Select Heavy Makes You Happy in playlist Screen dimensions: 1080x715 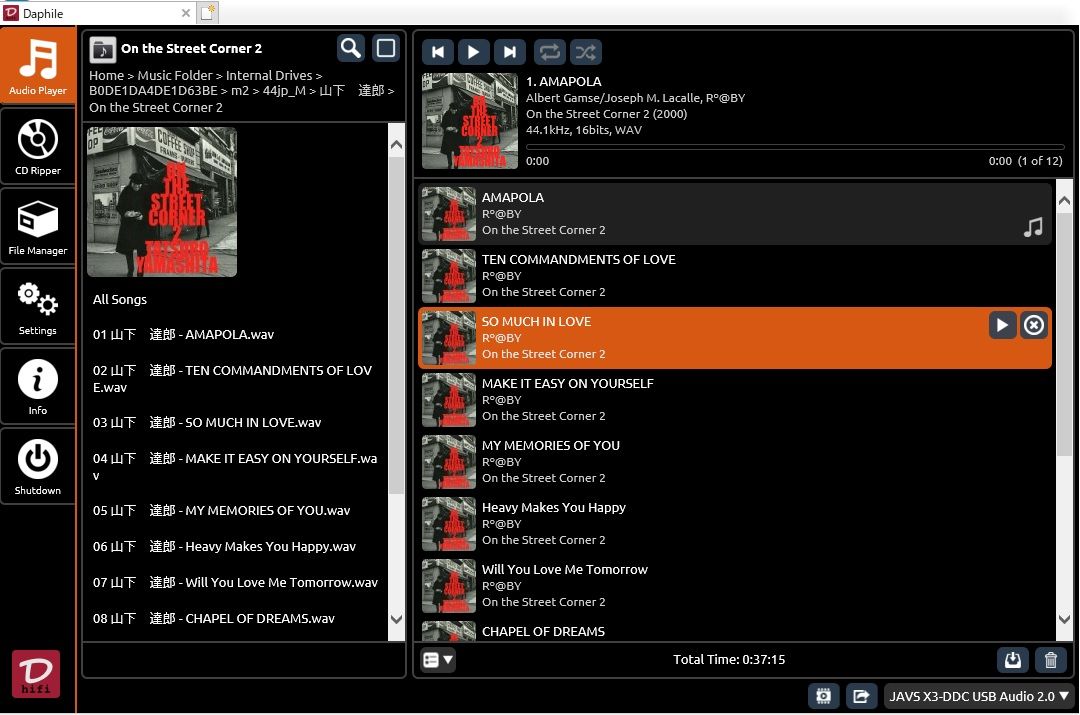pos(735,524)
